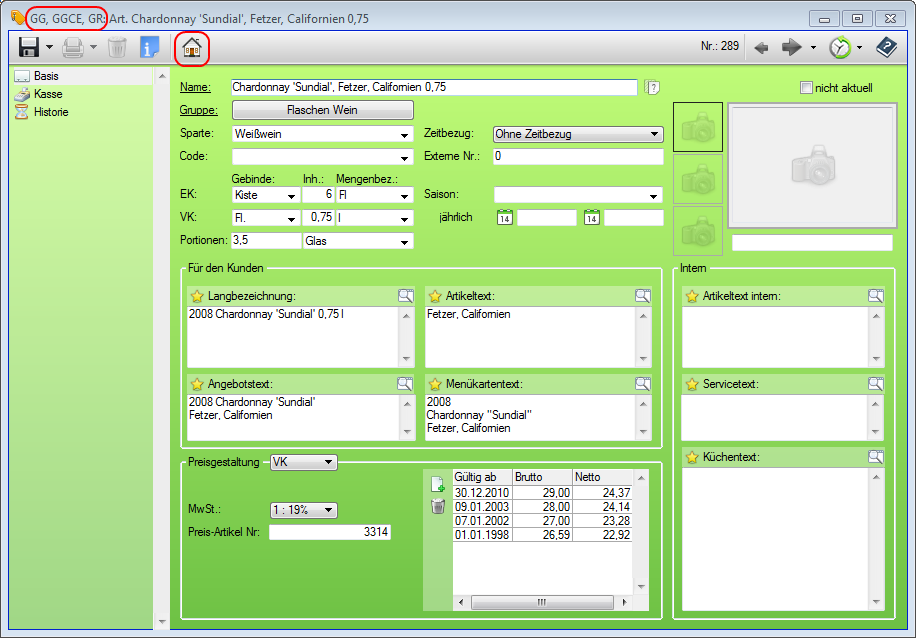Image resolution: width=916 pixels, height=638 pixels.
Task: Click the save disk icon in toolbar
Action: [28, 47]
